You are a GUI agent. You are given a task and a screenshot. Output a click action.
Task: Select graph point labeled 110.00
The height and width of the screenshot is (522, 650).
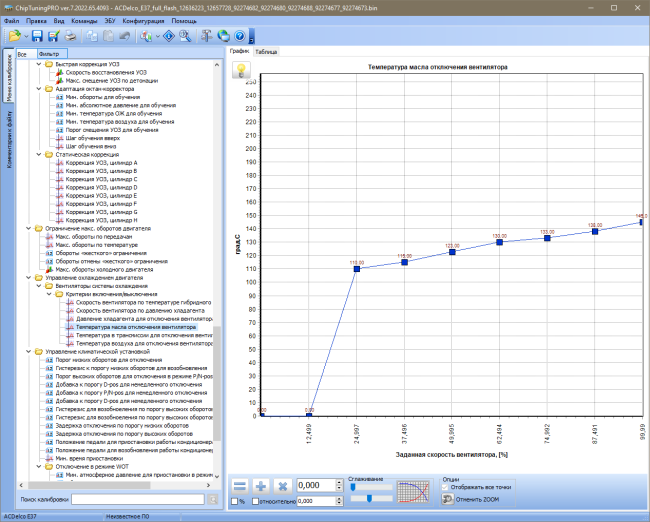357,269
